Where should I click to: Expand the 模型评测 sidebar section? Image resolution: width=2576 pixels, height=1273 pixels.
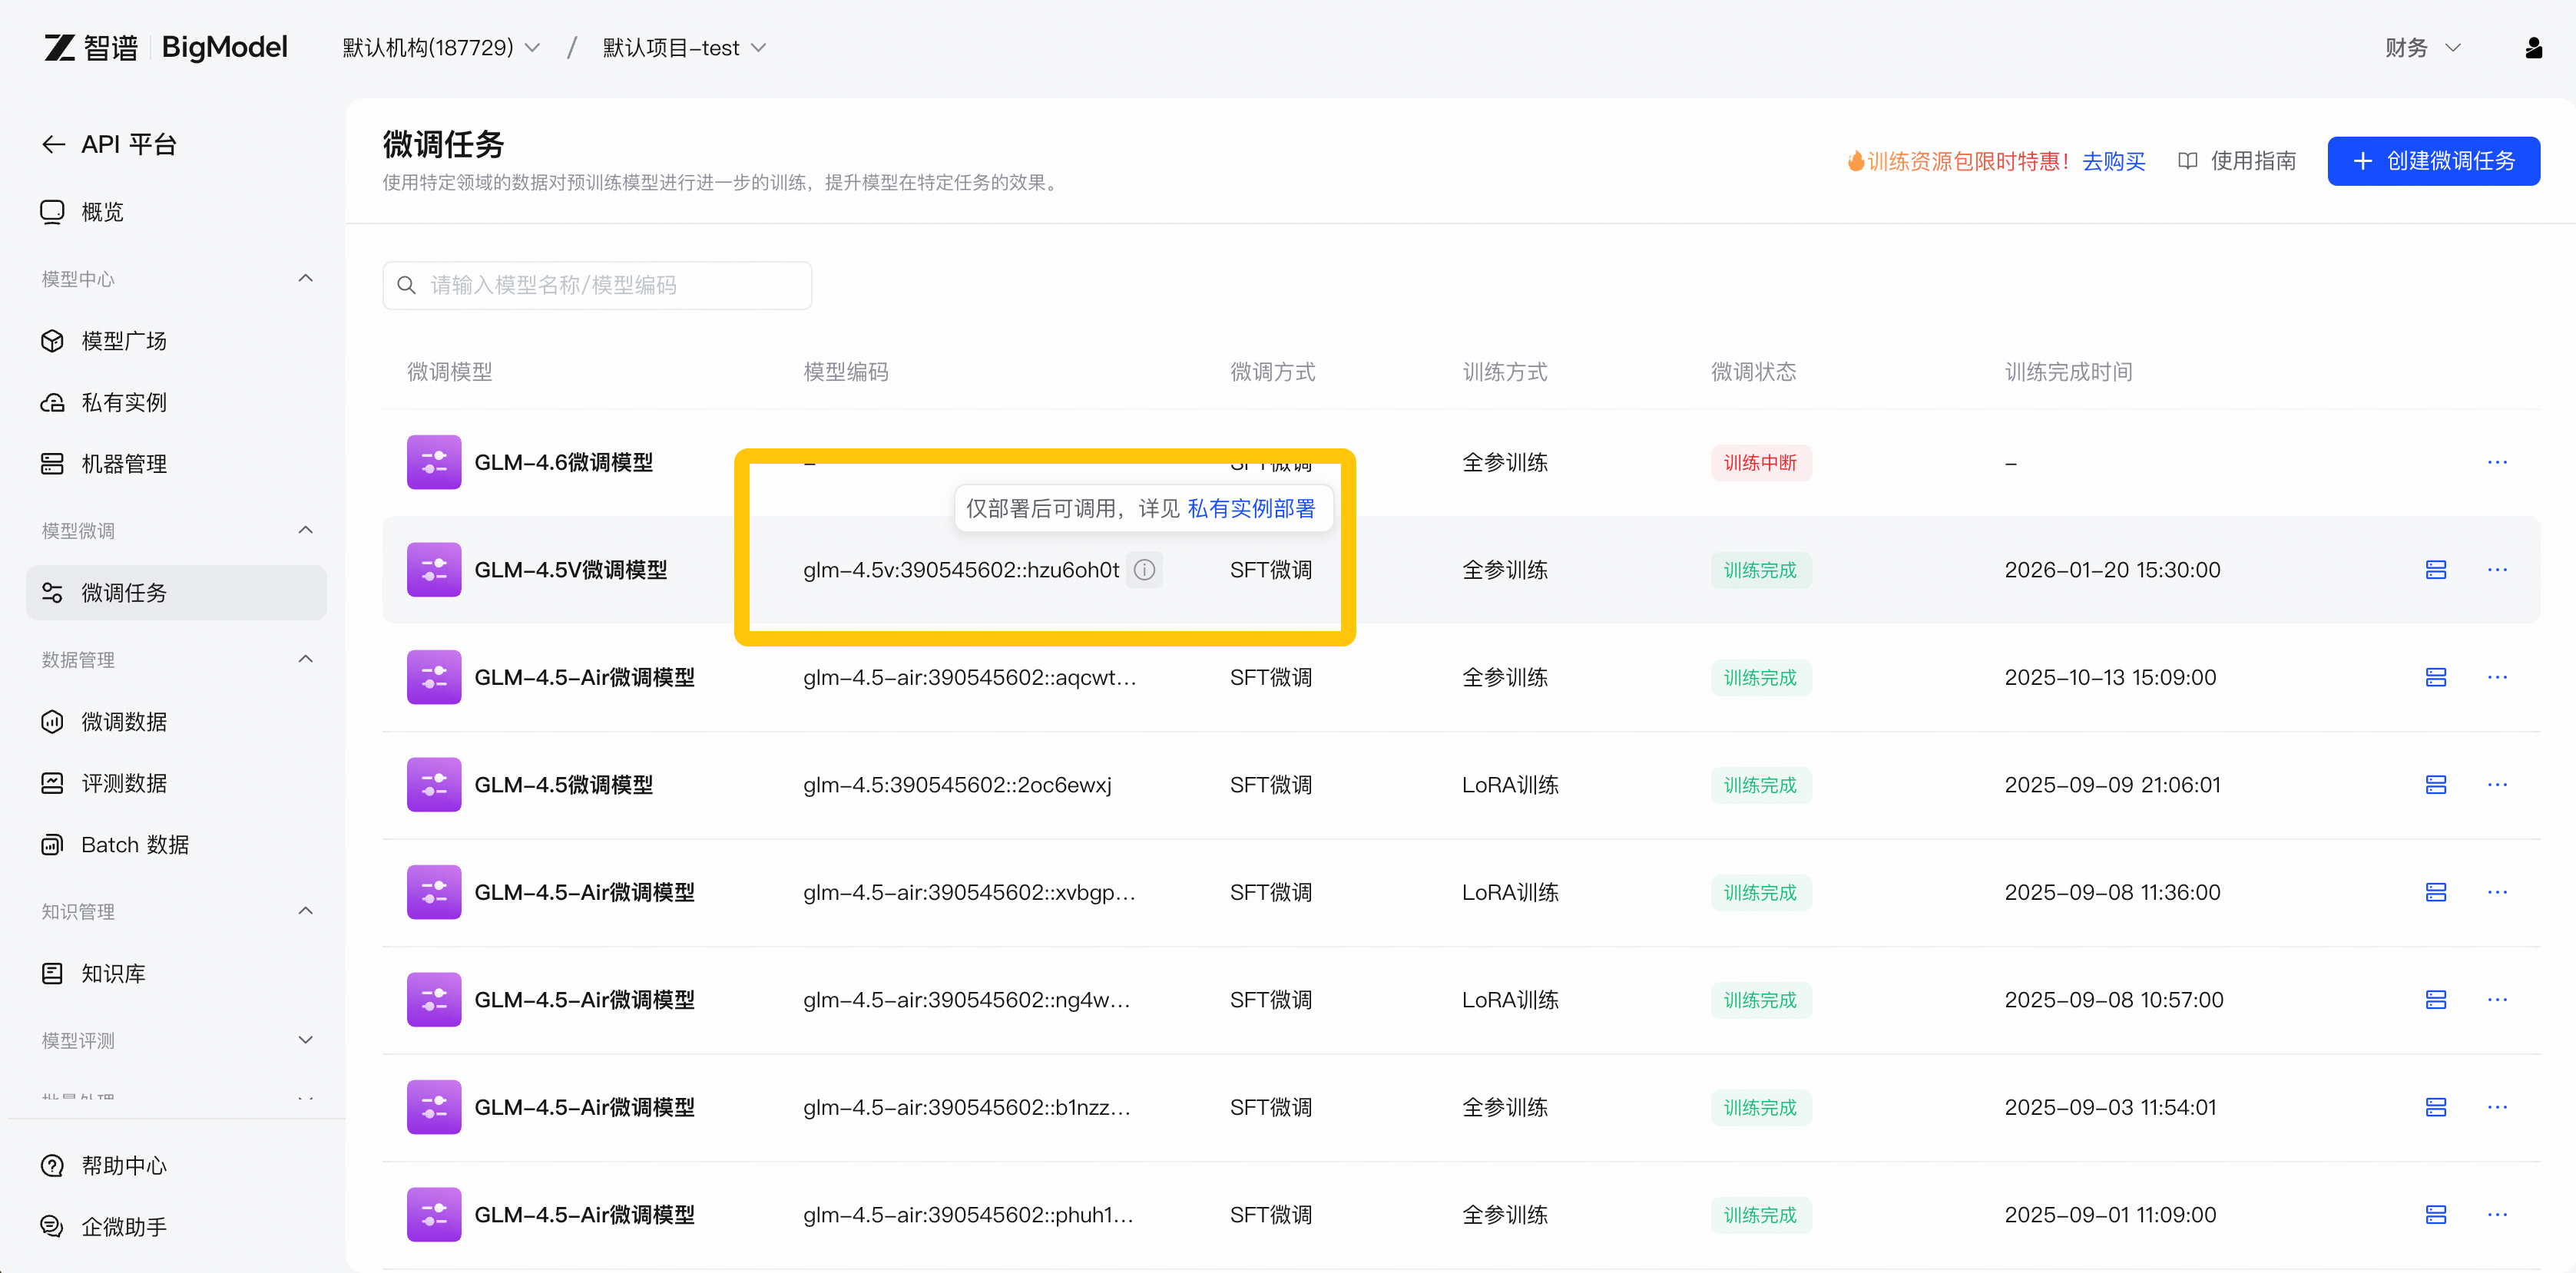(x=305, y=1040)
